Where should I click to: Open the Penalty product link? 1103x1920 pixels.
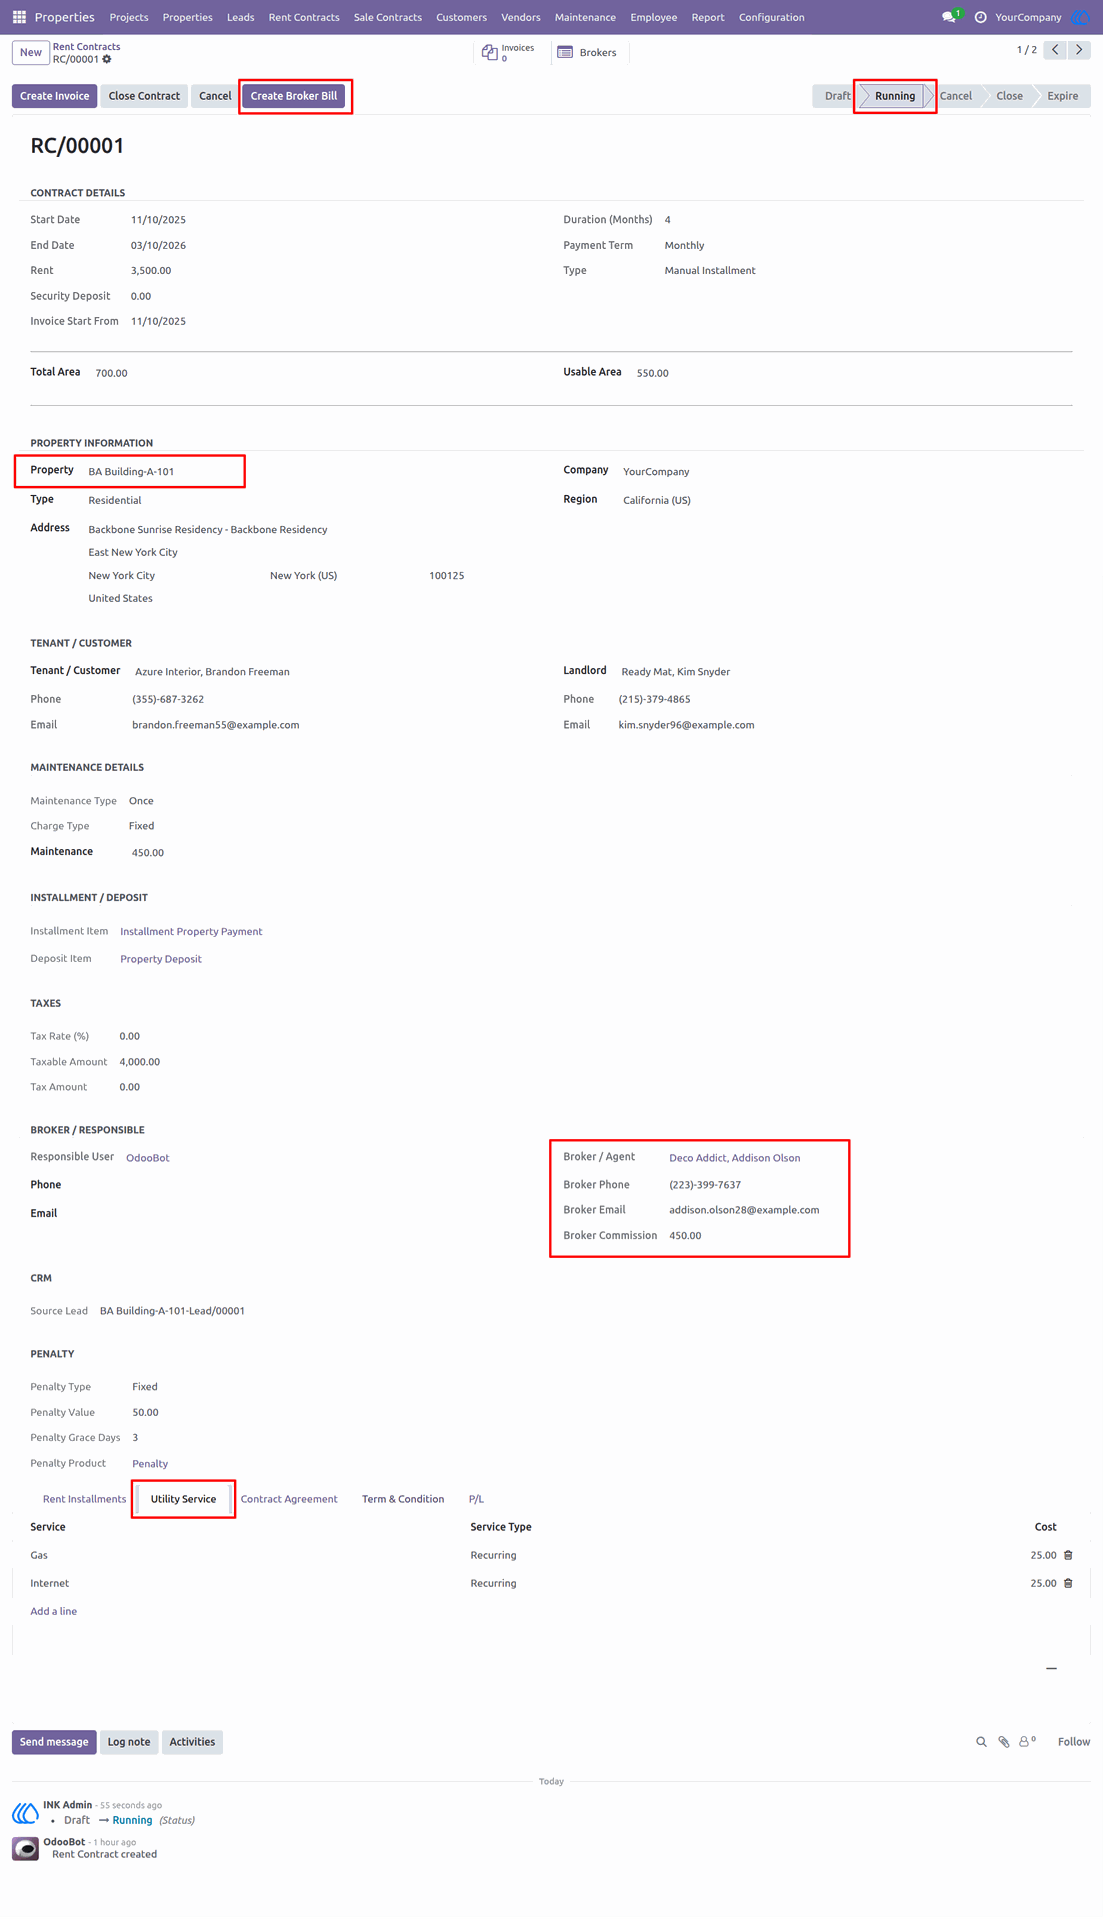(x=150, y=1464)
